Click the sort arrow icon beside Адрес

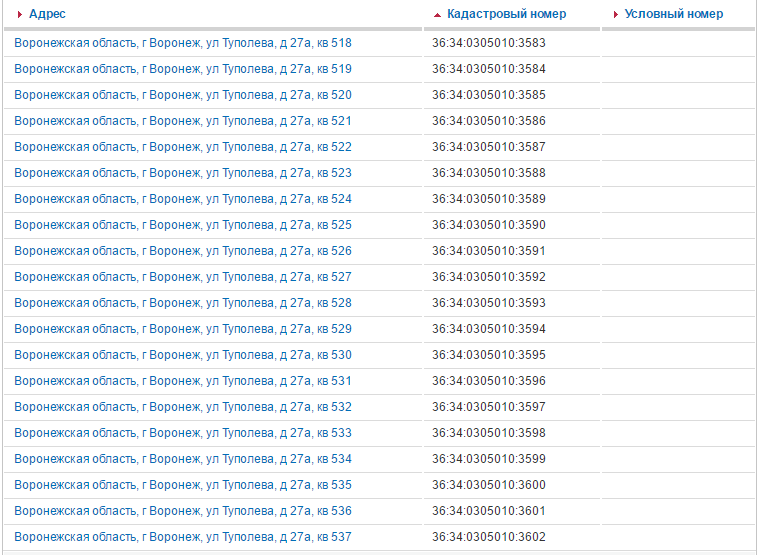pyautogui.click(x=20, y=15)
